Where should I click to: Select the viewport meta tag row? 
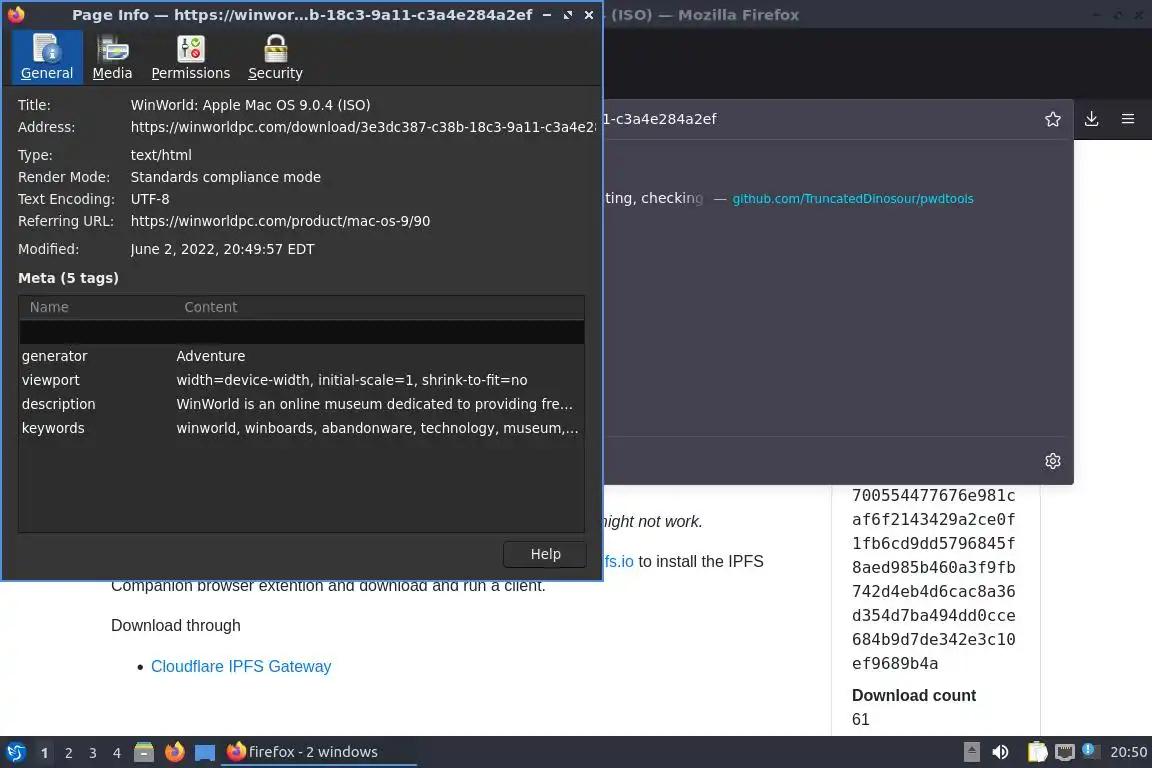[301, 380]
